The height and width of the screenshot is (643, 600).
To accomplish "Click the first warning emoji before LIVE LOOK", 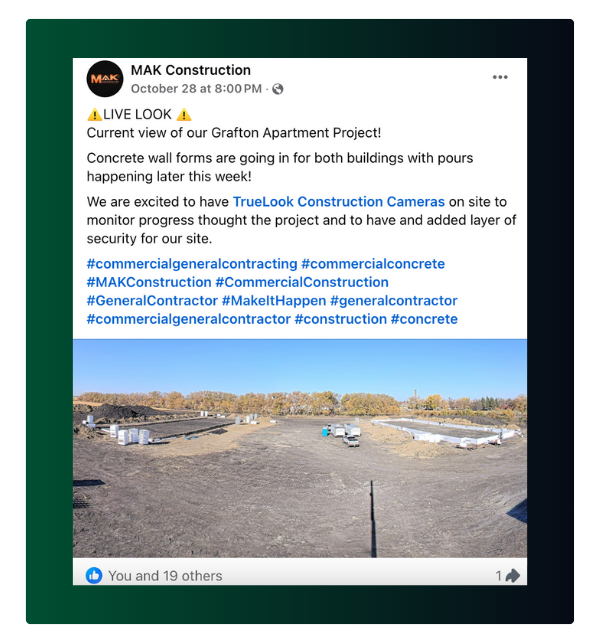I will (94, 114).
